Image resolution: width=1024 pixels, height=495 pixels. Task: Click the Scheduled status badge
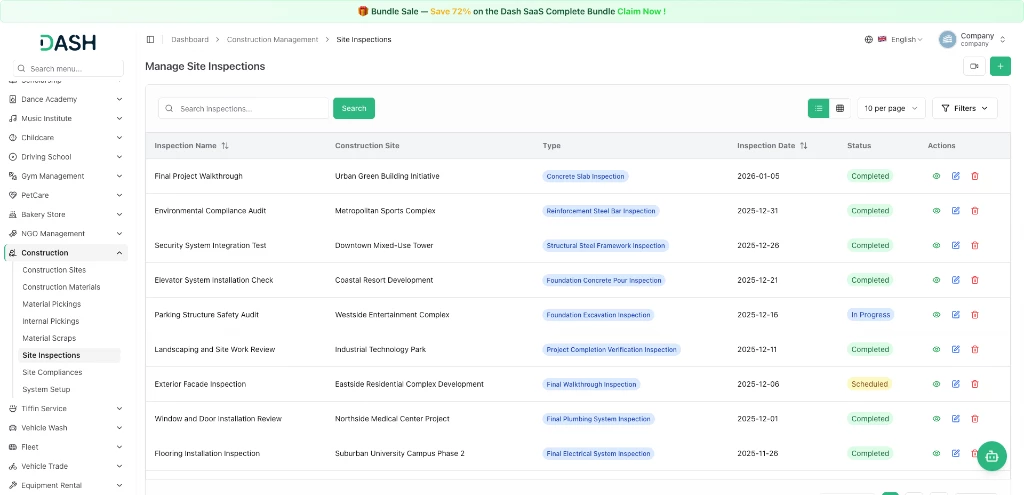click(869, 384)
